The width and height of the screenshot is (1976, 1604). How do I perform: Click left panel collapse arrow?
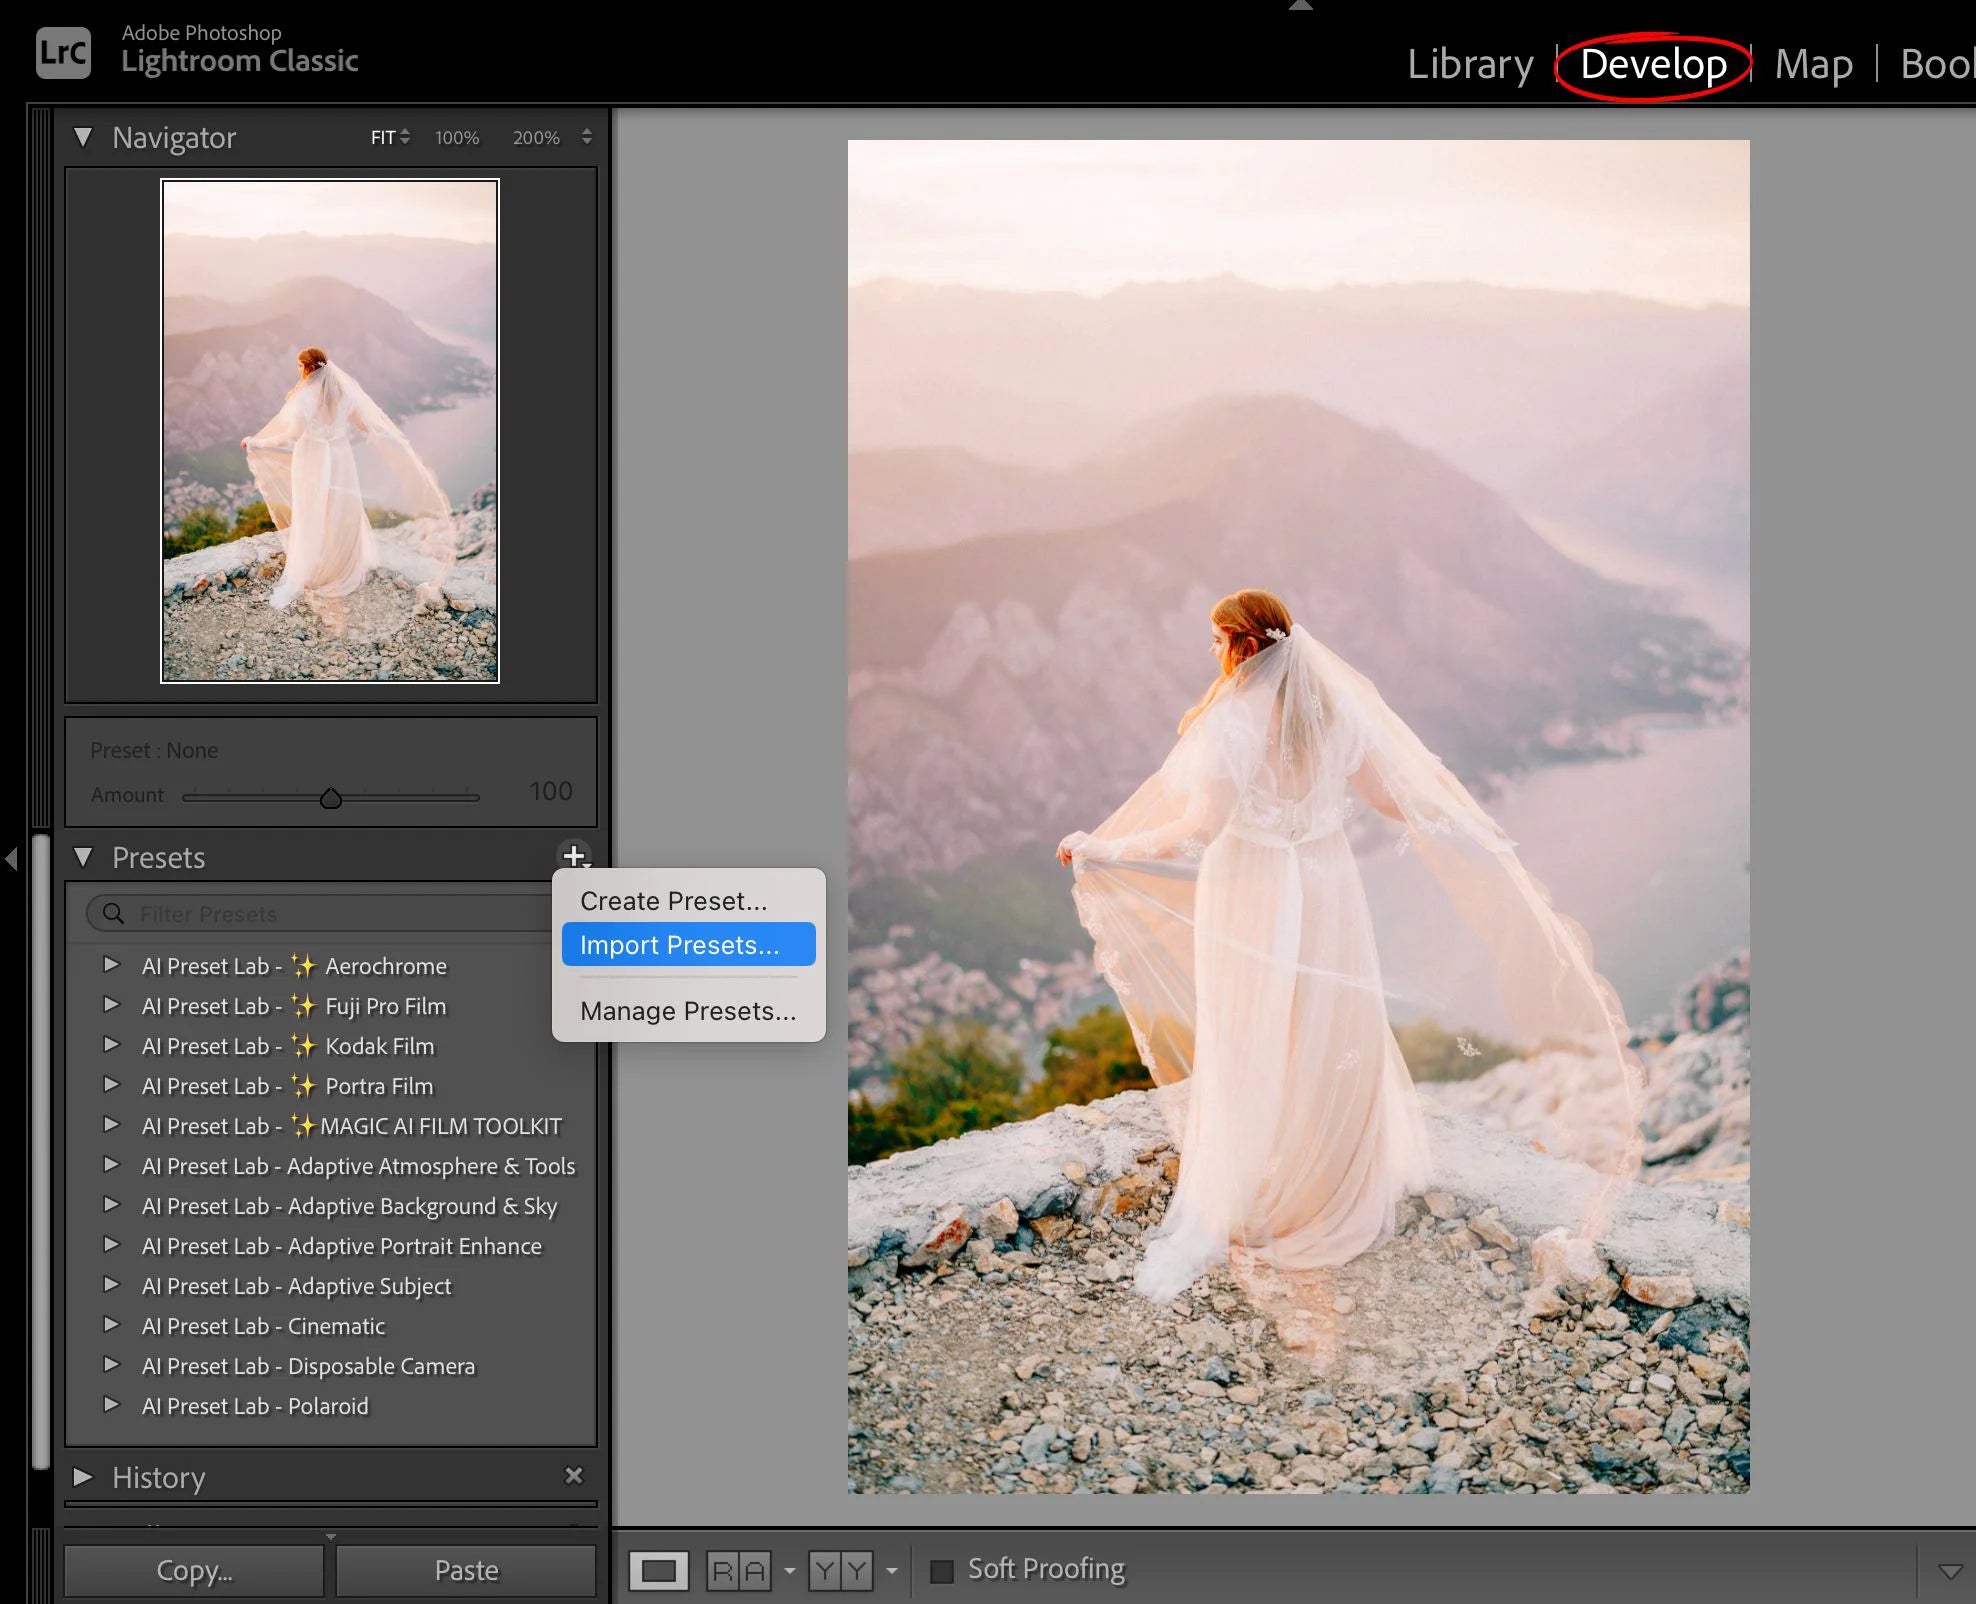[11, 858]
